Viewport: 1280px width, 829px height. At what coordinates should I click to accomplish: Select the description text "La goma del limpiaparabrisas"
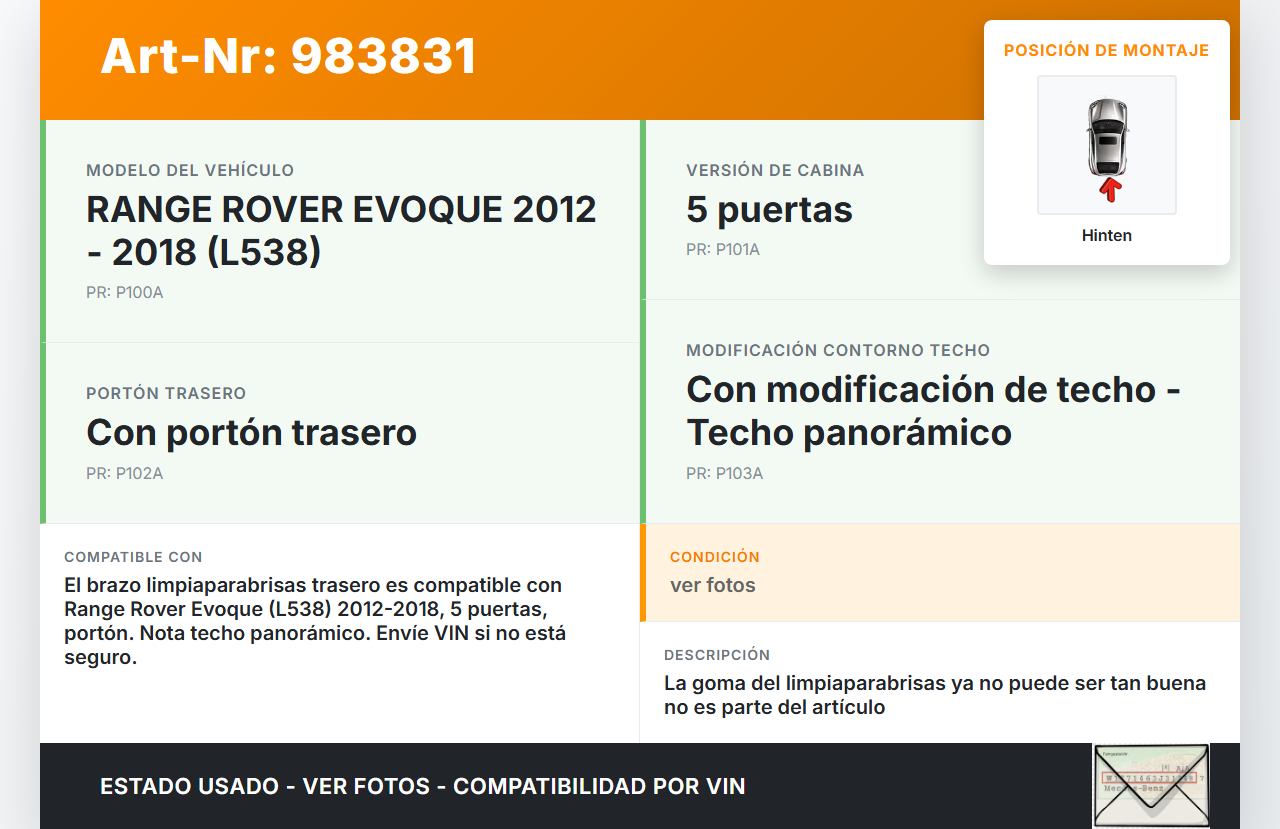click(935, 695)
